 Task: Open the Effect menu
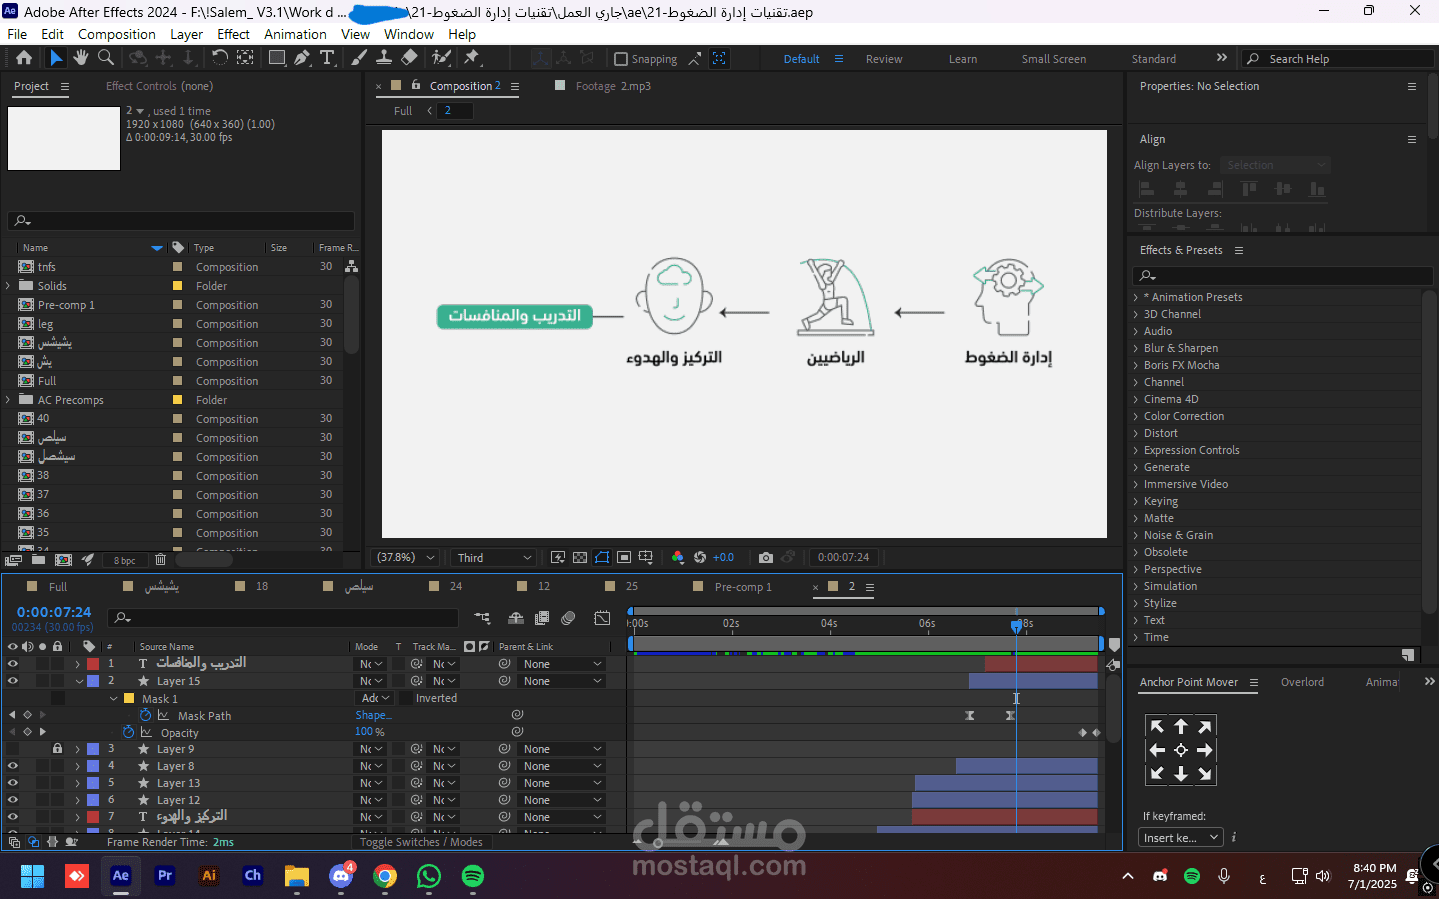[x=233, y=34]
